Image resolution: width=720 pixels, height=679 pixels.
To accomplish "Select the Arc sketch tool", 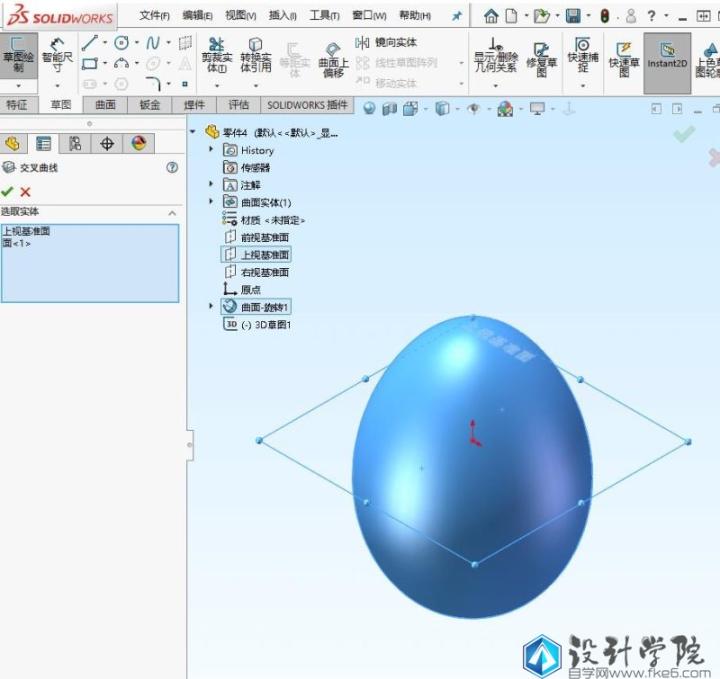I will 121,63.
